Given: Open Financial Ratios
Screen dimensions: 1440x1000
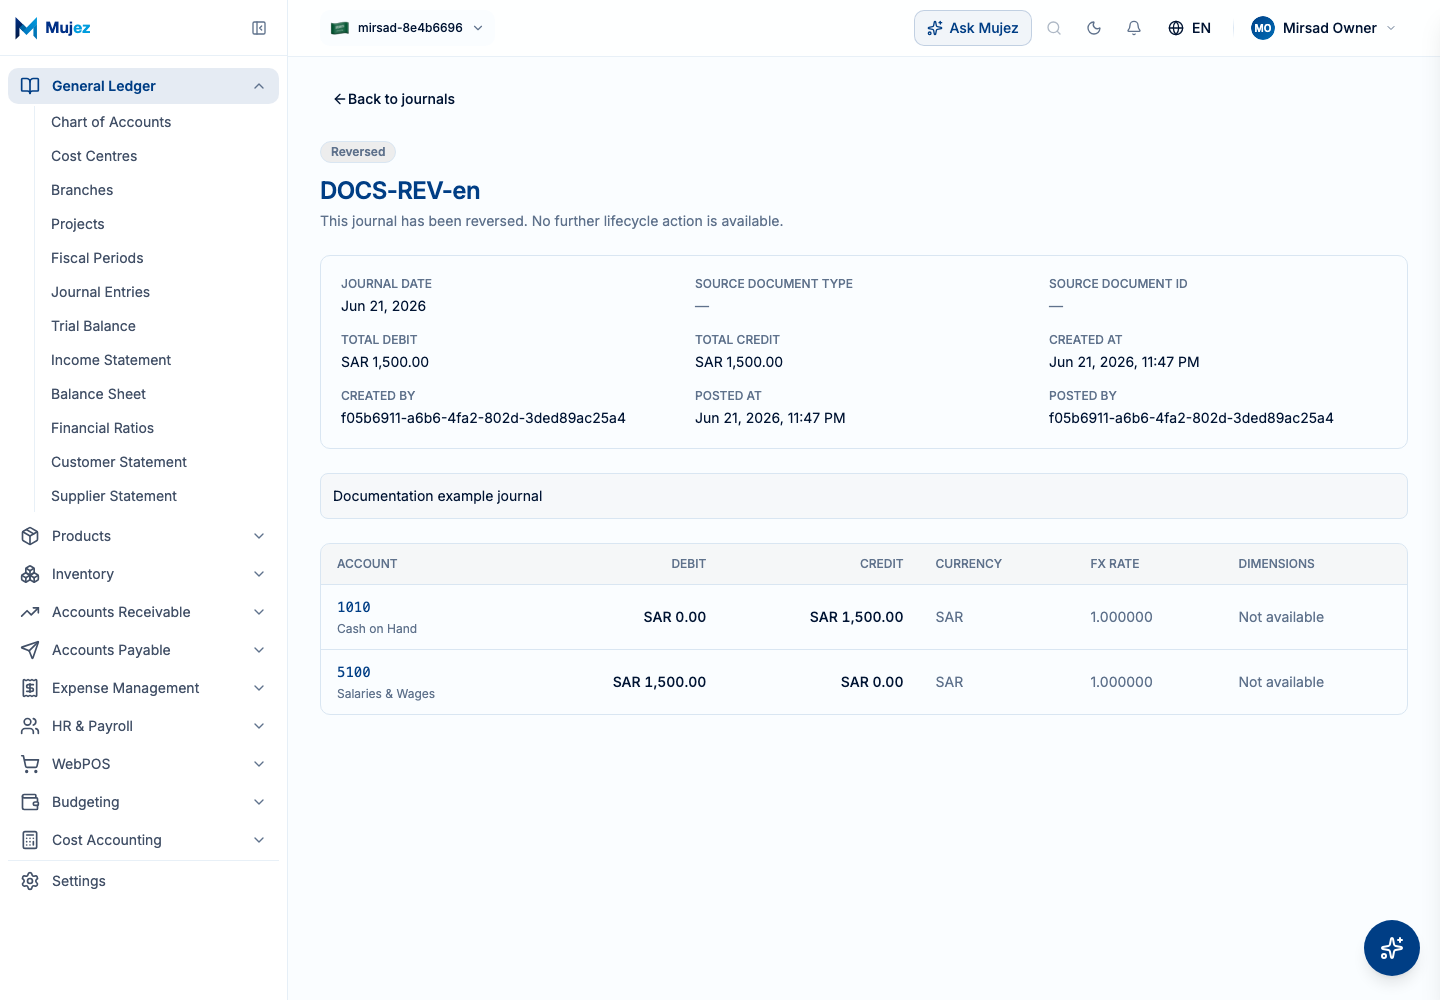Looking at the screenshot, I should (102, 428).
